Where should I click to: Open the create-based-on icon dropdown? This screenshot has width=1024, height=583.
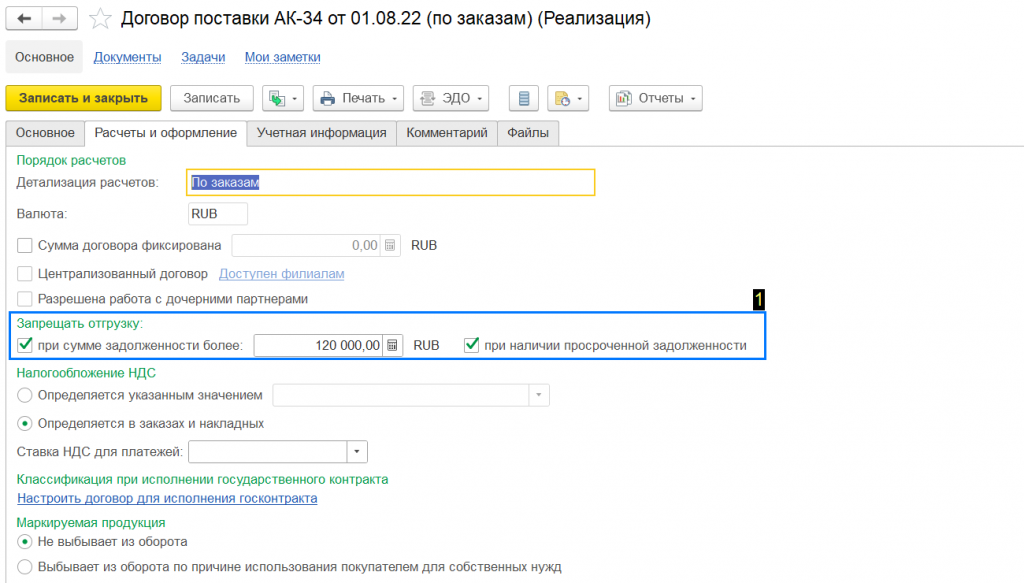283,99
